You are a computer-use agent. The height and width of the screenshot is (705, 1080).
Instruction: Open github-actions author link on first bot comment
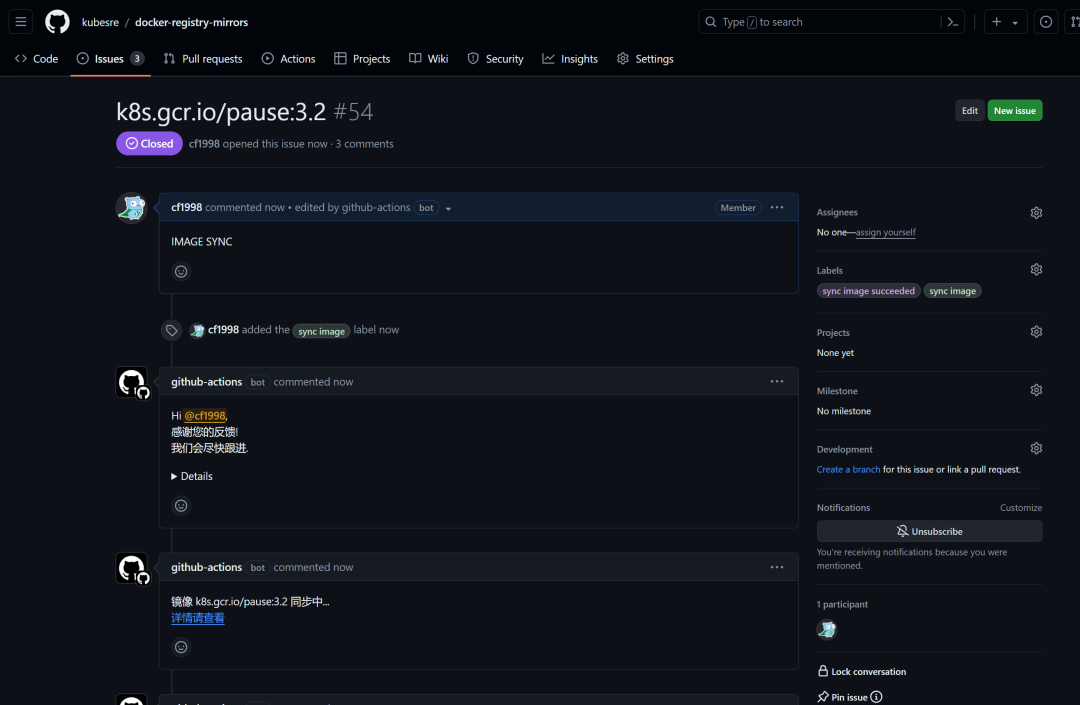point(207,381)
